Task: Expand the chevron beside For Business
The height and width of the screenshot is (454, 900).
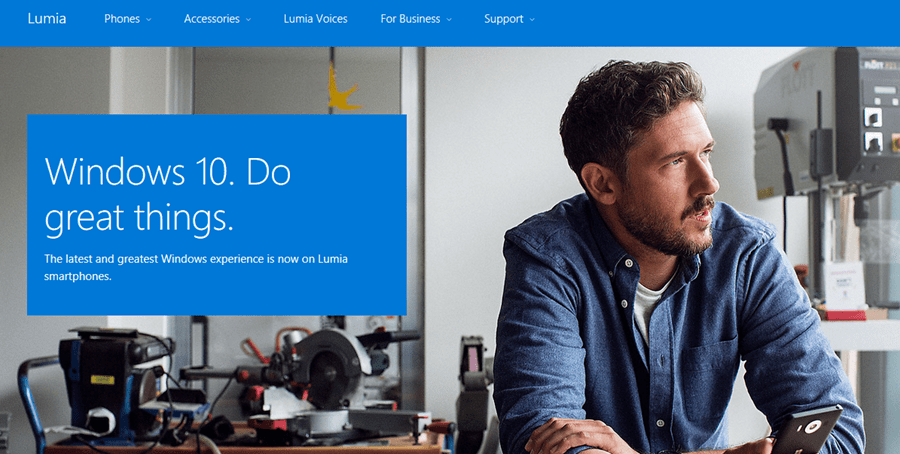Action: point(449,20)
